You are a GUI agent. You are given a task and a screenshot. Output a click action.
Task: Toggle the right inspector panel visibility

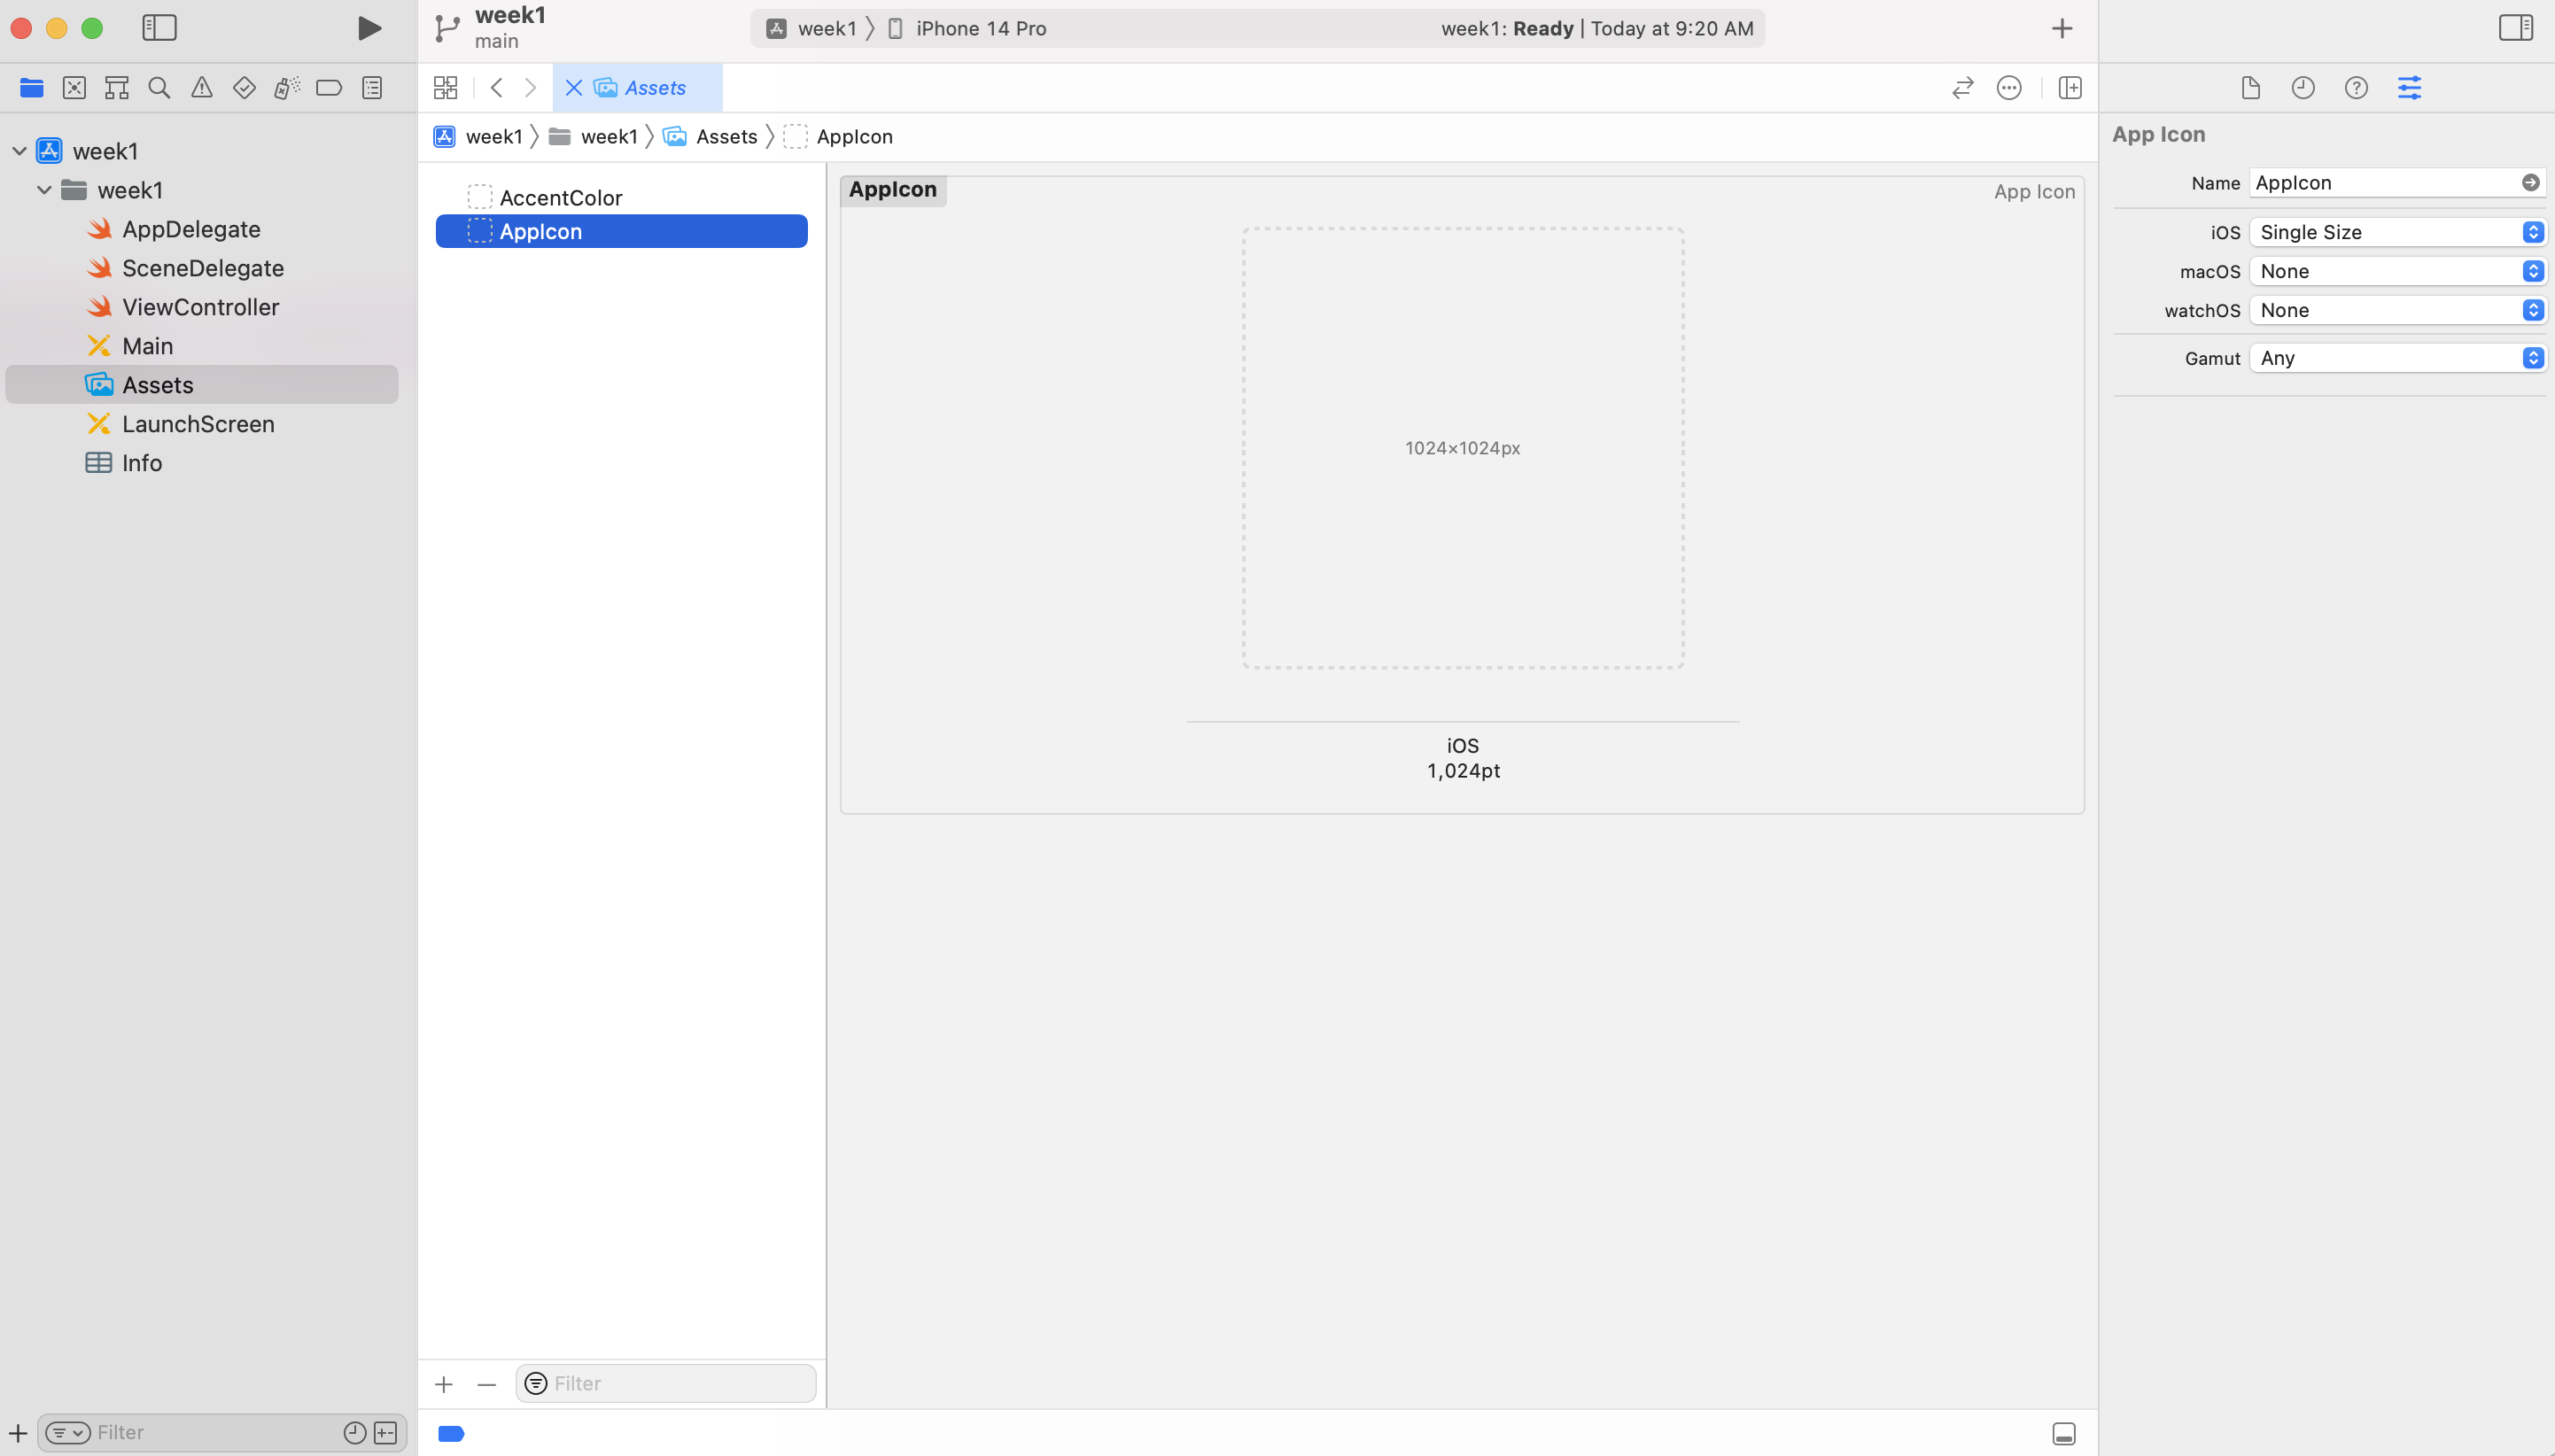tap(2517, 28)
